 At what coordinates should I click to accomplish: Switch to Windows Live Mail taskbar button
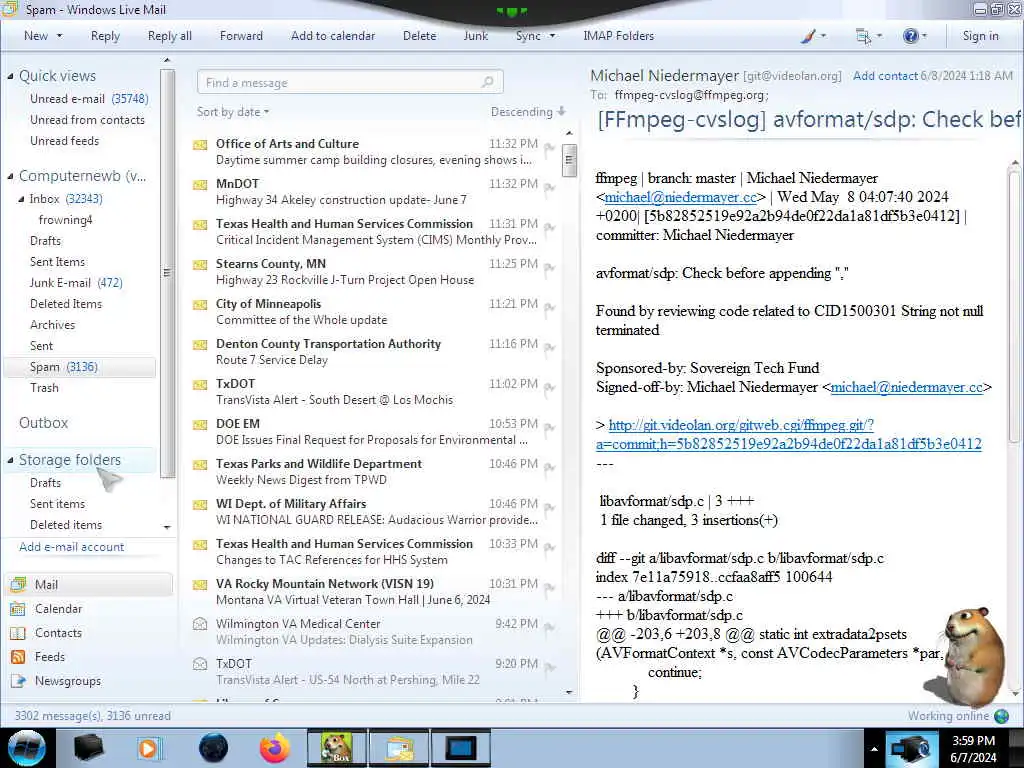[x=399, y=748]
